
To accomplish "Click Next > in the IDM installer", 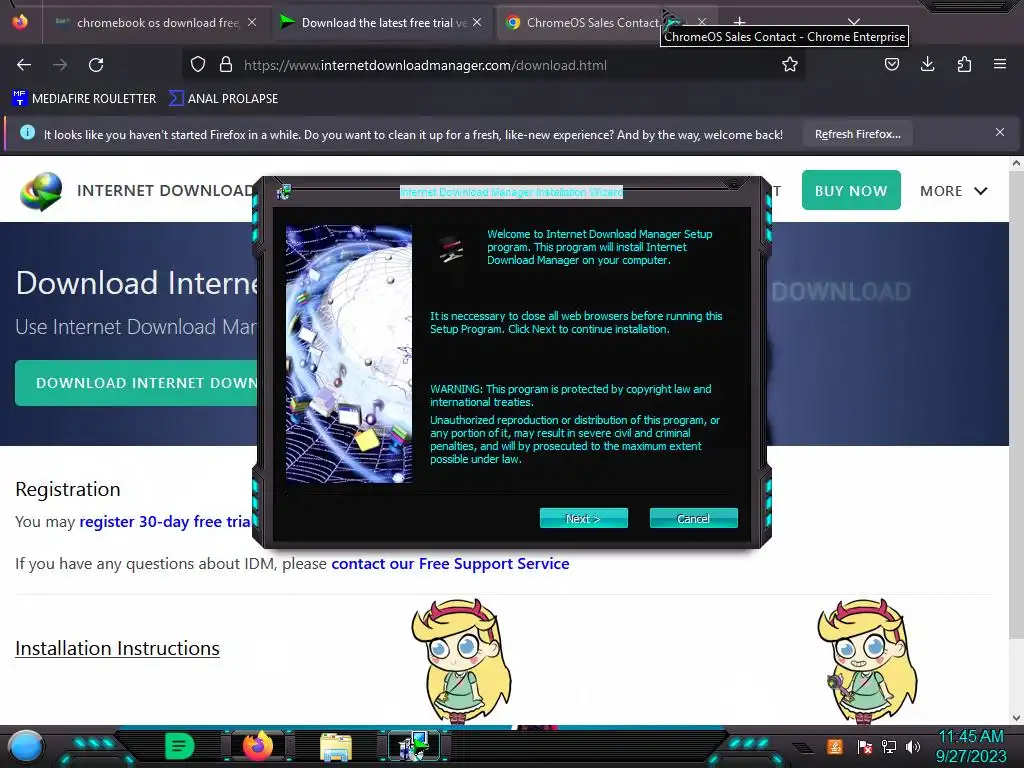I will click(x=584, y=519).
